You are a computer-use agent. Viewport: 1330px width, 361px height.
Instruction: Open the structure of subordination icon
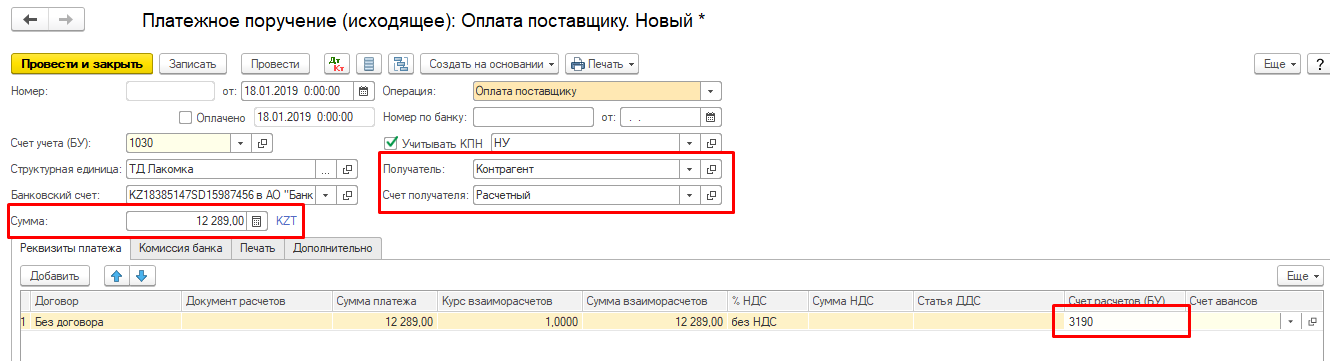(x=402, y=64)
